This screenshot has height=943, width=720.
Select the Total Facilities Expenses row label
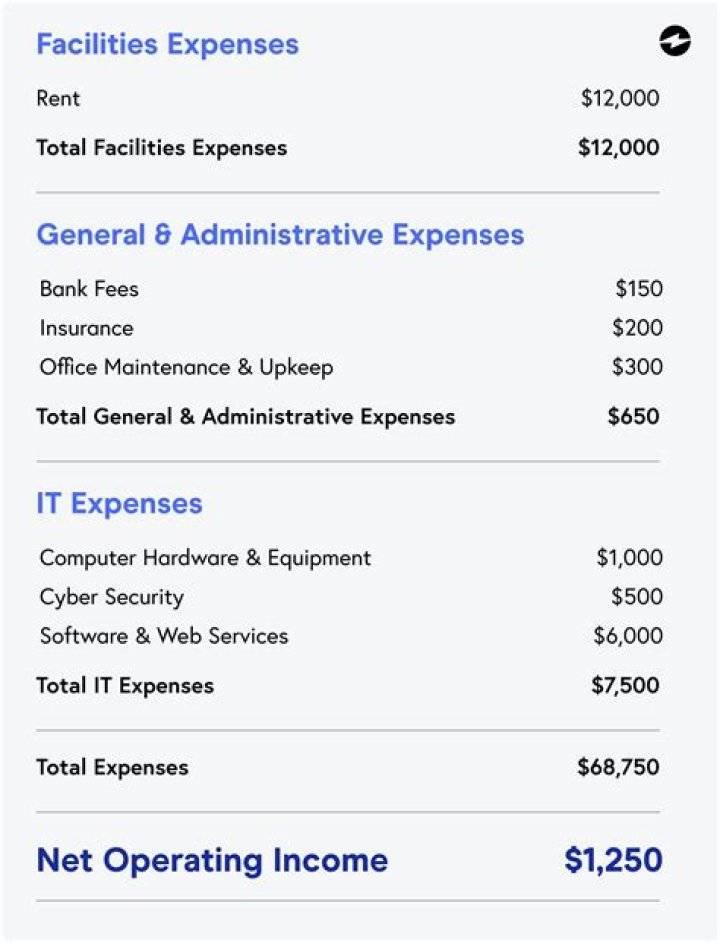tap(161, 148)
